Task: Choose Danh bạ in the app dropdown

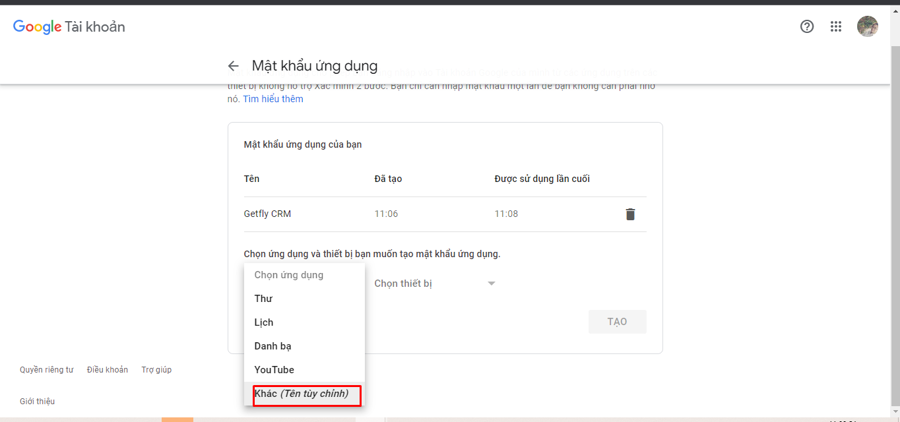Action: tap(273, 346)
